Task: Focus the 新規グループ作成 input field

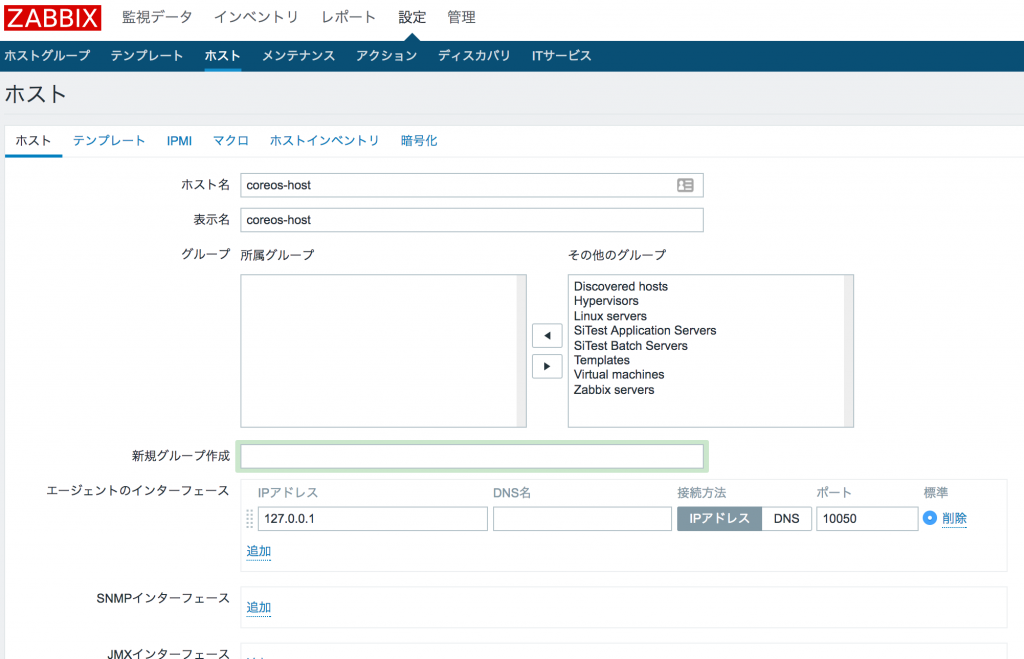Action: [472, 457]
